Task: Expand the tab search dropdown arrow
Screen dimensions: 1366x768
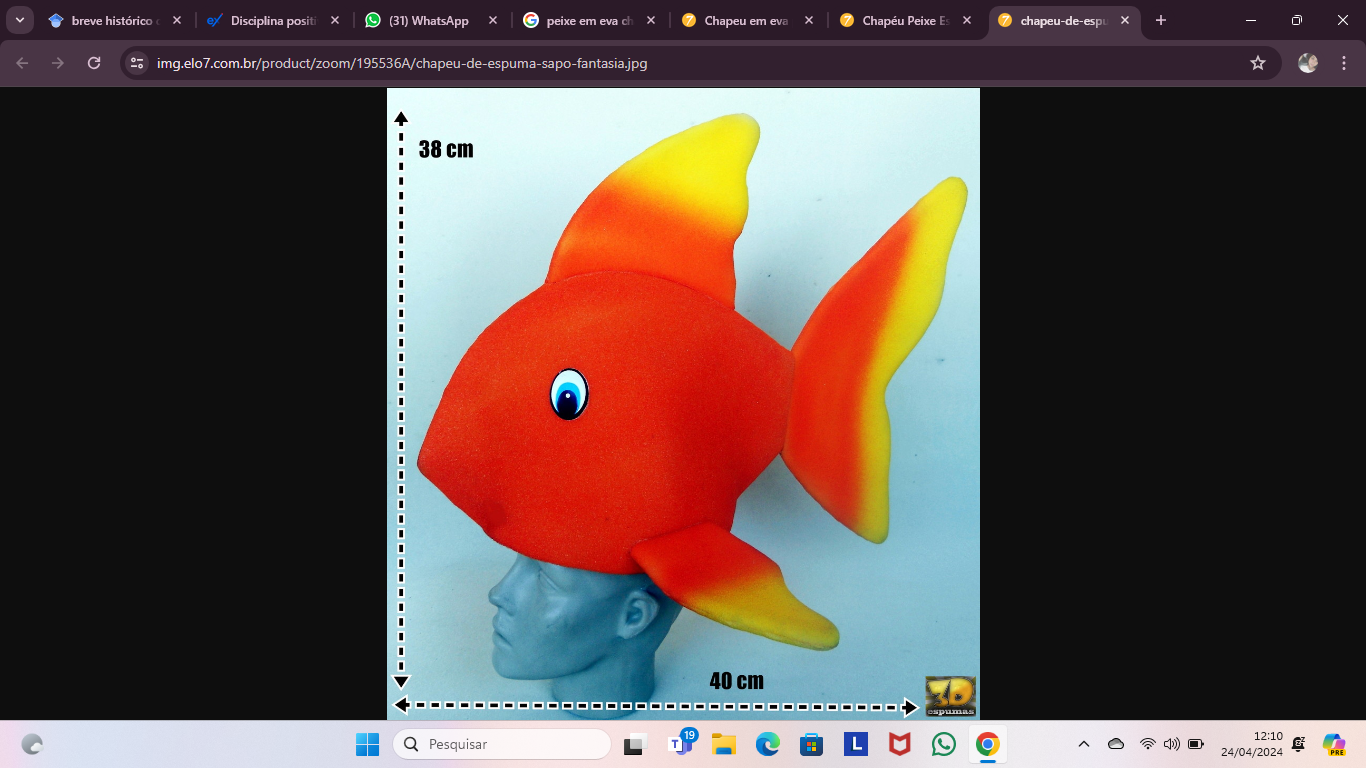Action: click(20, 20)
